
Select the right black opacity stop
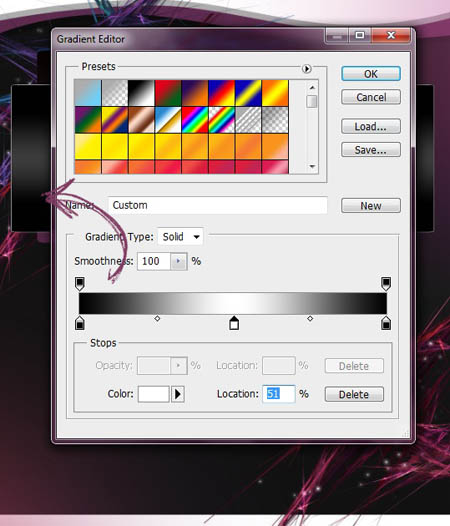[386, 283]
